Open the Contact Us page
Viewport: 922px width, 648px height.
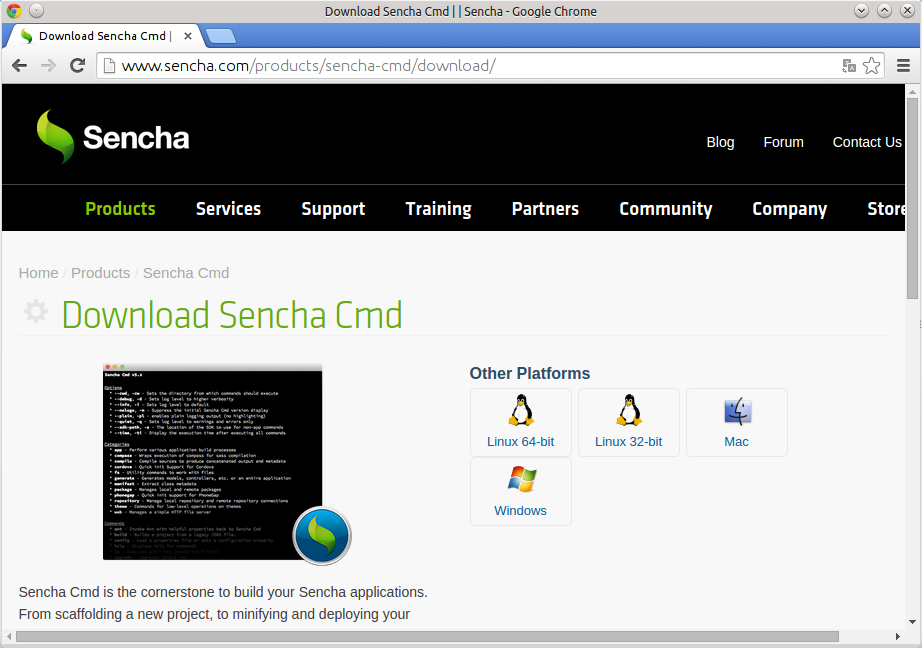[x=866, y=142]
